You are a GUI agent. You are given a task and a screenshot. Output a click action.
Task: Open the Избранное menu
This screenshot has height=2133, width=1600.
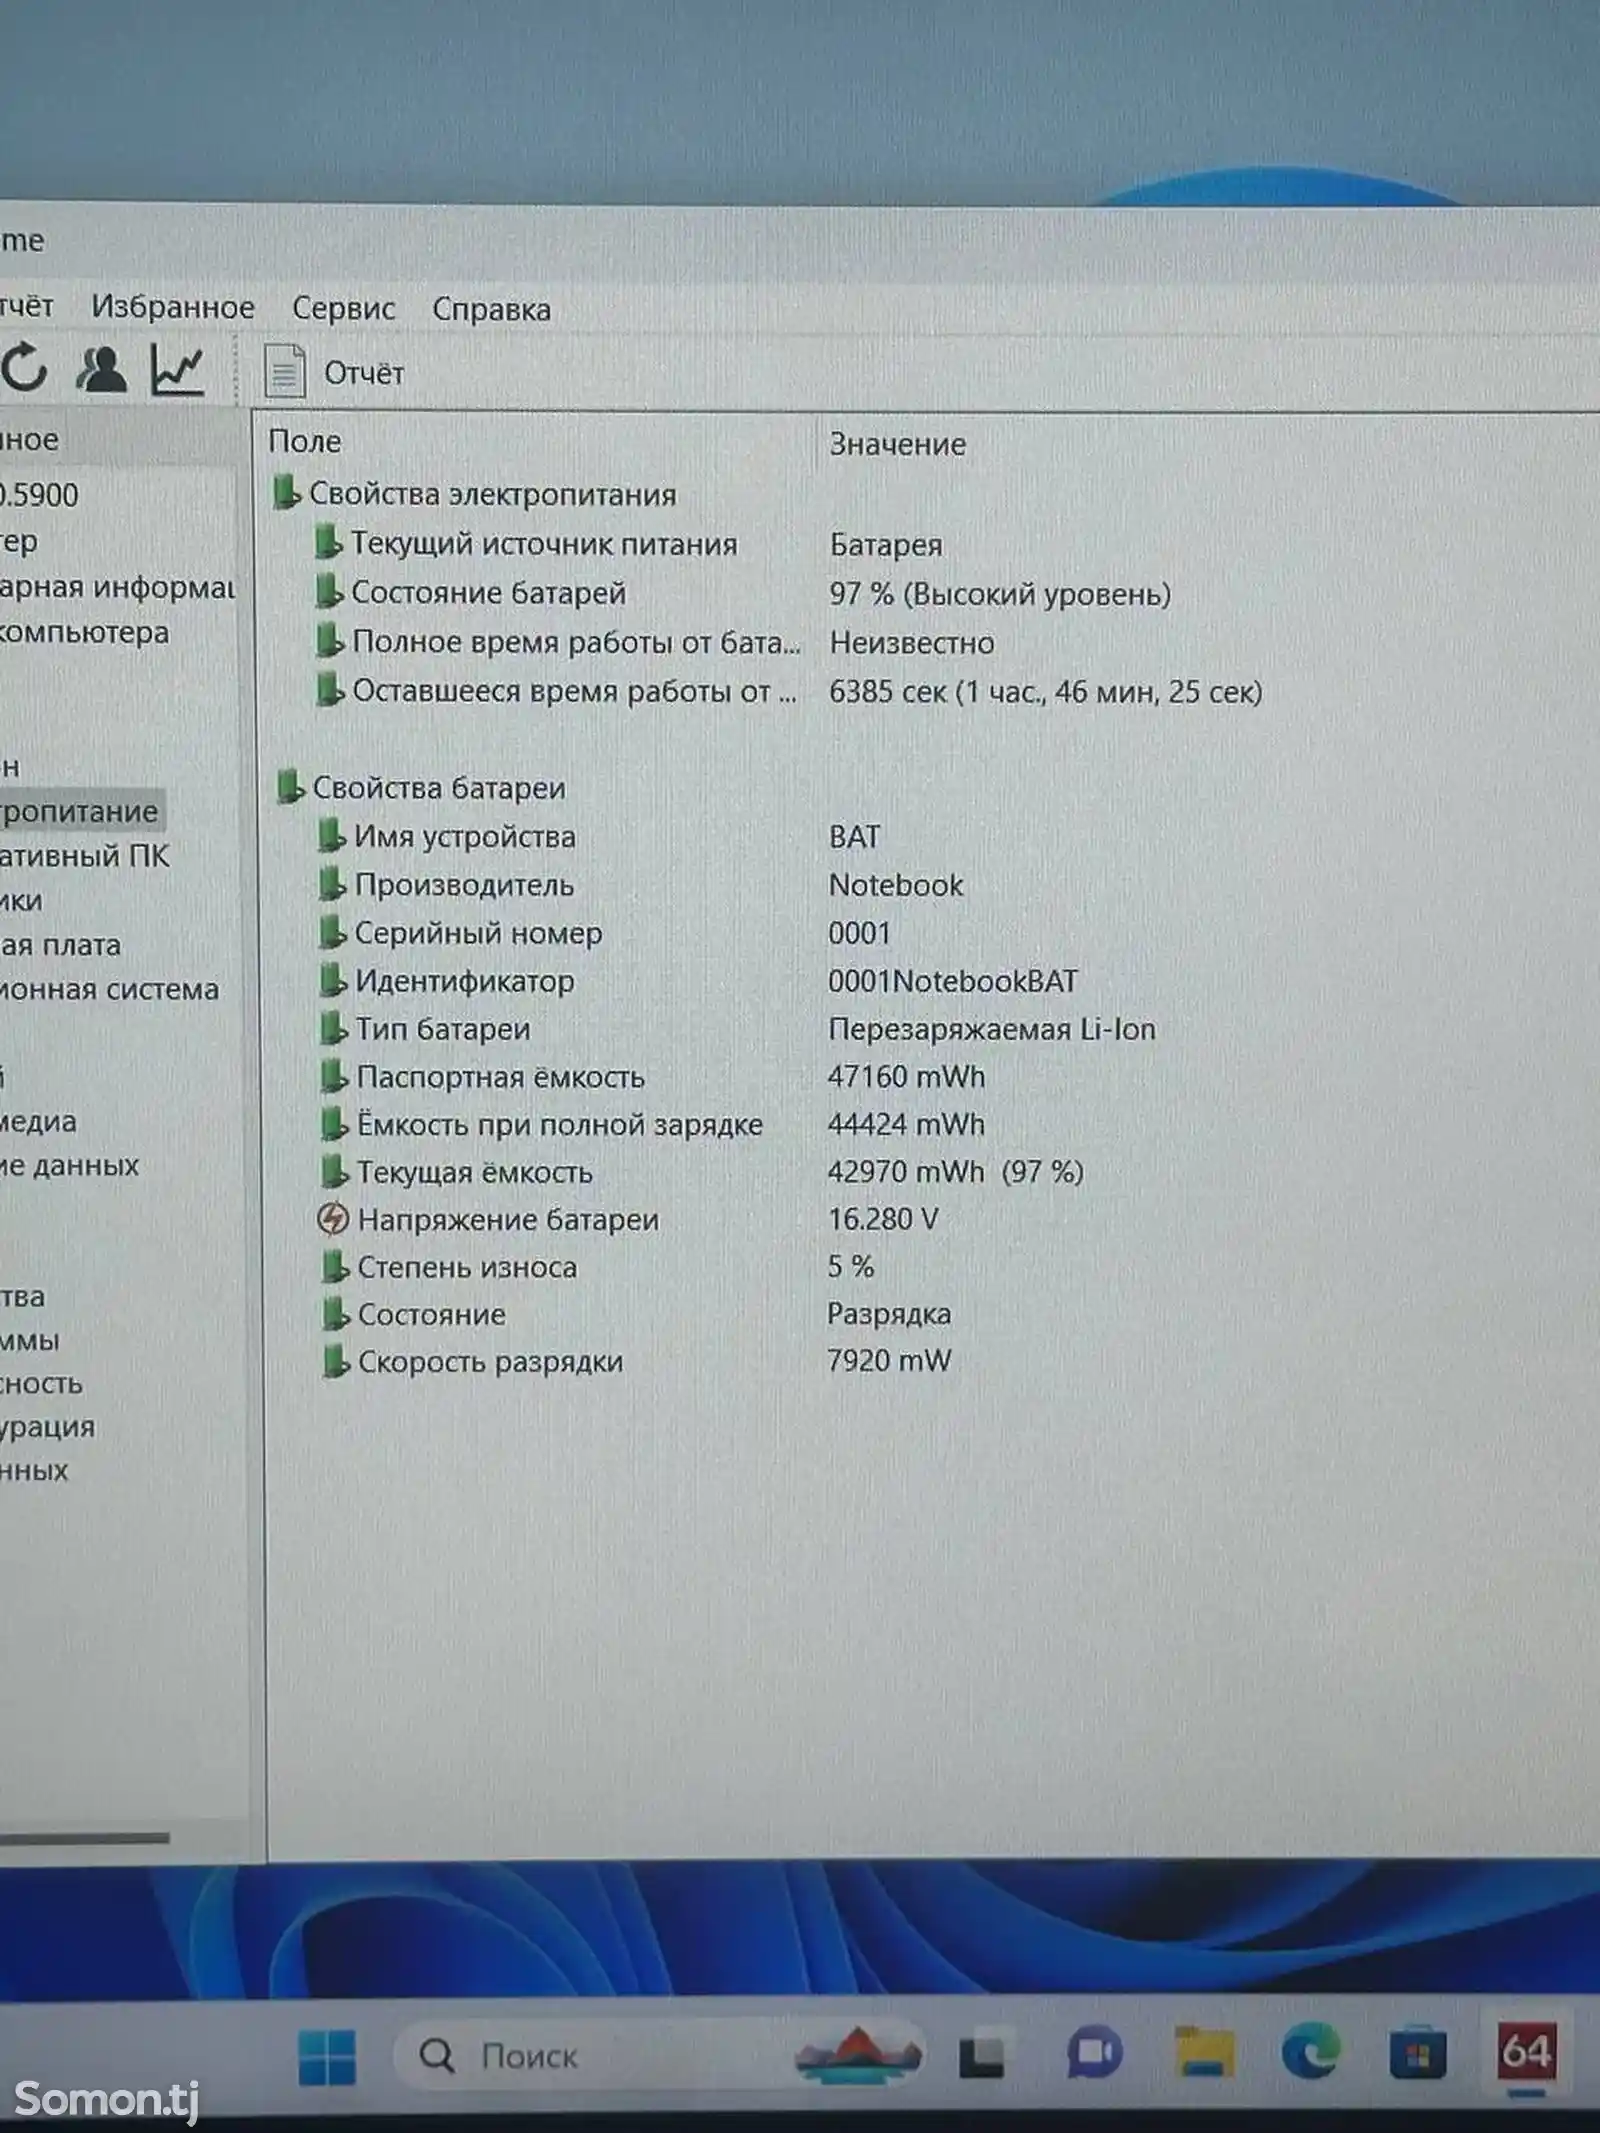tap(173, 307)
